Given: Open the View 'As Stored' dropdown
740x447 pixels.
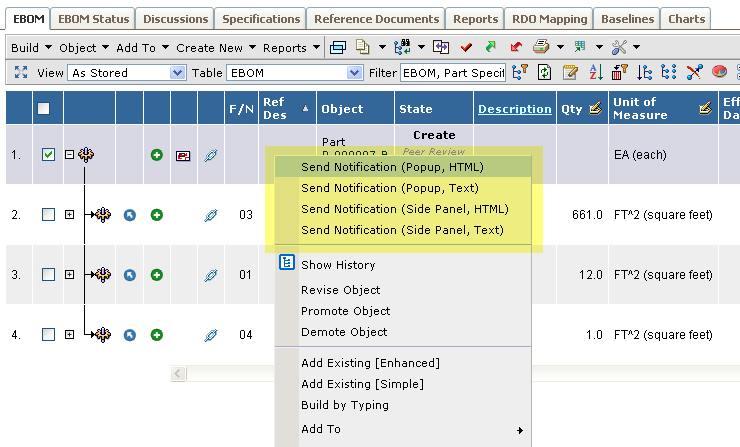Looking at the screenshot, I should point(178,73).
